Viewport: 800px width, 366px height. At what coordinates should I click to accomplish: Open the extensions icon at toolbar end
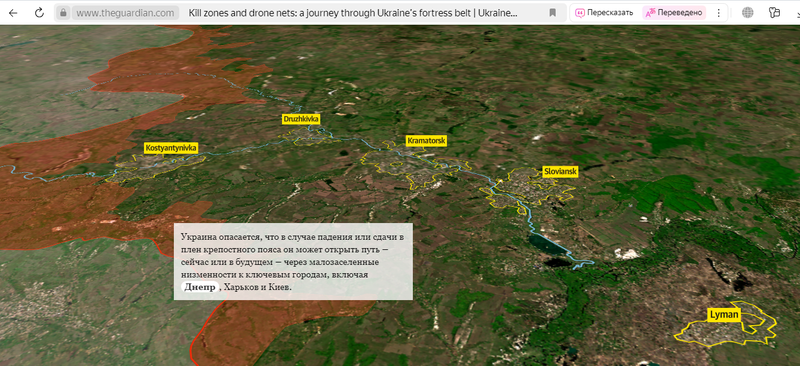pos(774,13)
